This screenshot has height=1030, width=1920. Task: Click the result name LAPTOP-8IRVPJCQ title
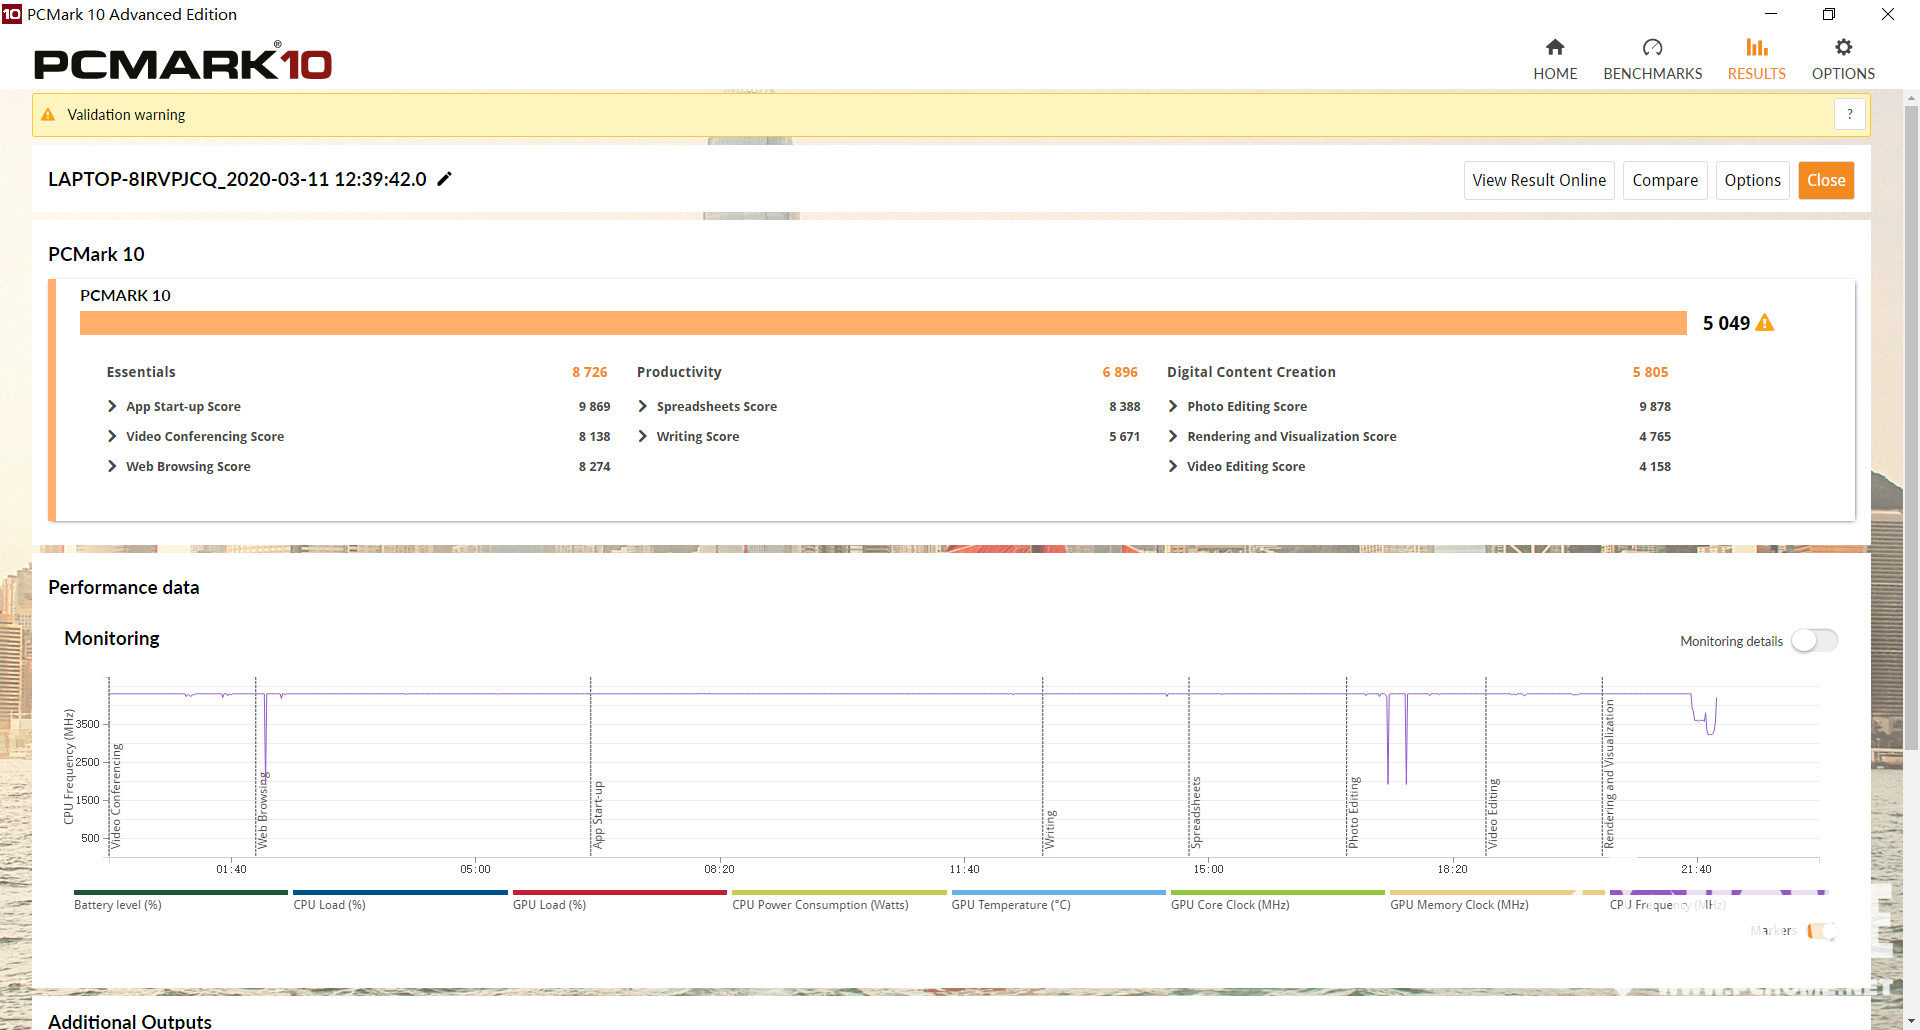pyautogui.click(x=237, y=179)
